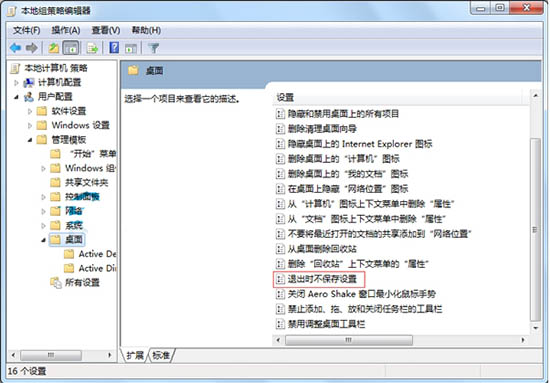
Task: Click settings list vertical scrollbar up arrow
Action: coord(535,95)
